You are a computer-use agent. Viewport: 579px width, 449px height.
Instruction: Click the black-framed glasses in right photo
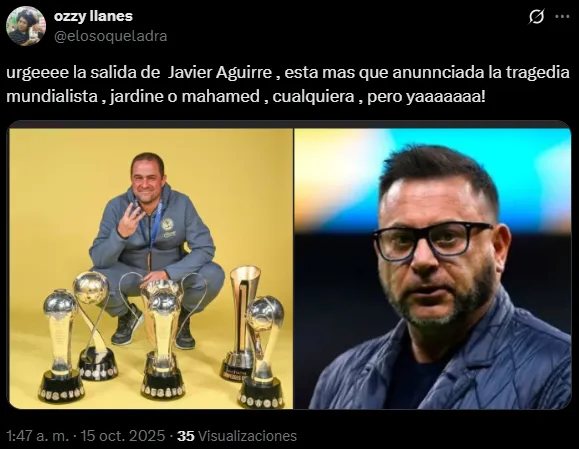tap(432, 240)
